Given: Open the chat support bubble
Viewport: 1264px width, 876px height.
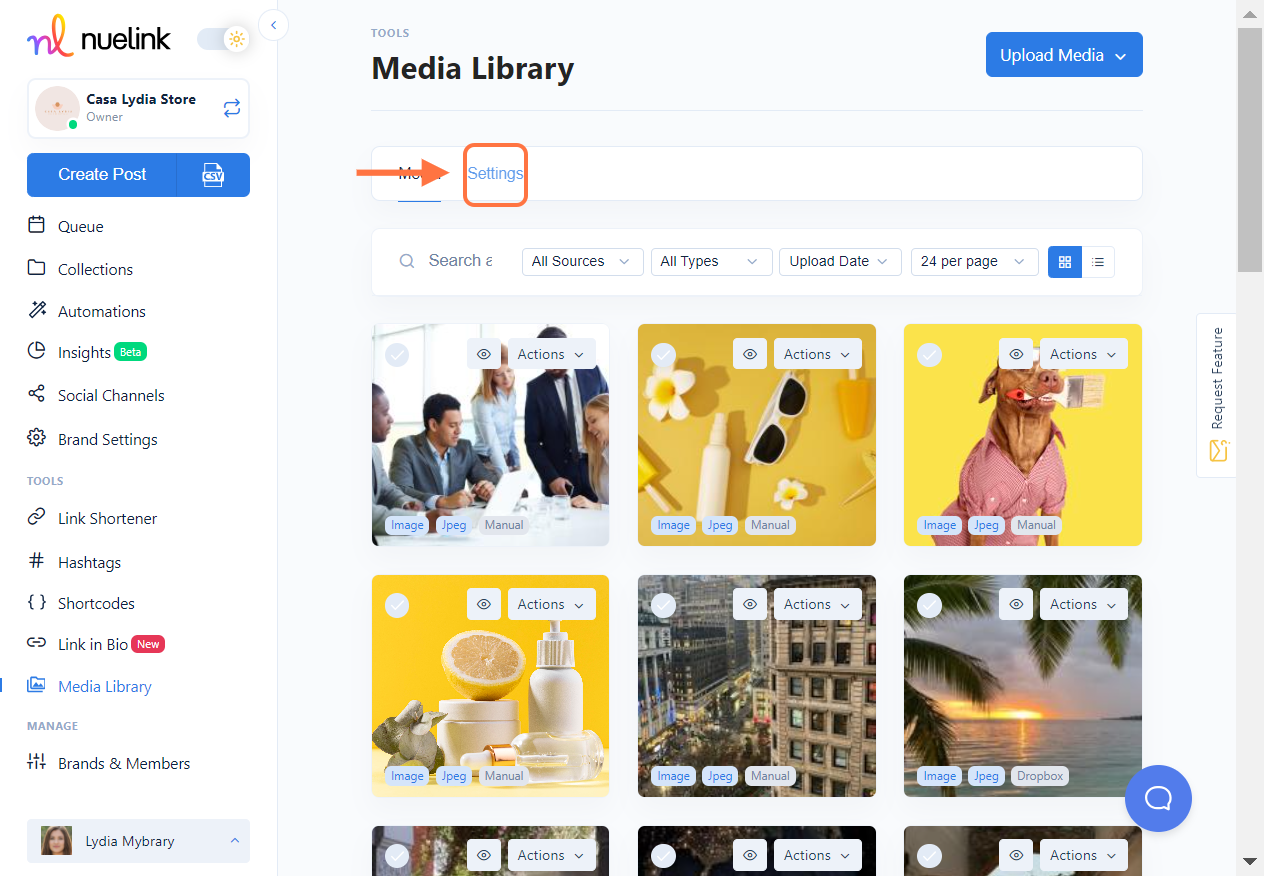Looking at the screenshot, I should 1158,798.
